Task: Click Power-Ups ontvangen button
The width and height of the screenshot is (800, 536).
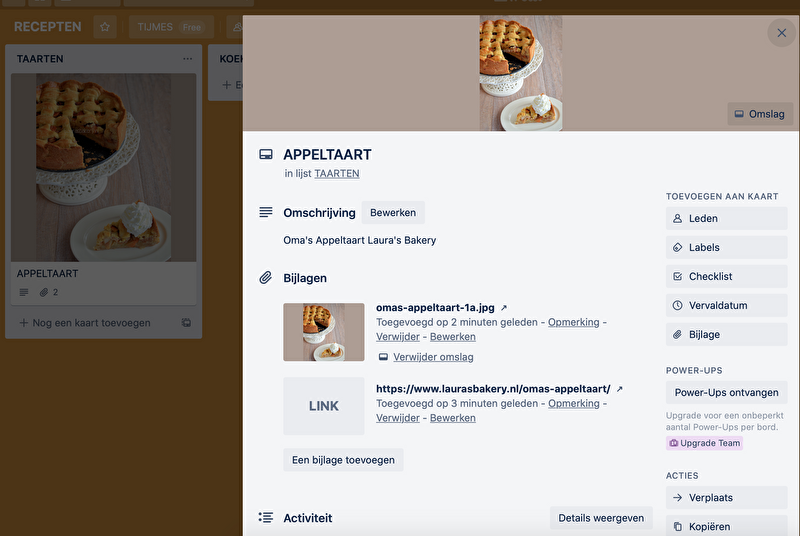Action: tap(726, 393)
